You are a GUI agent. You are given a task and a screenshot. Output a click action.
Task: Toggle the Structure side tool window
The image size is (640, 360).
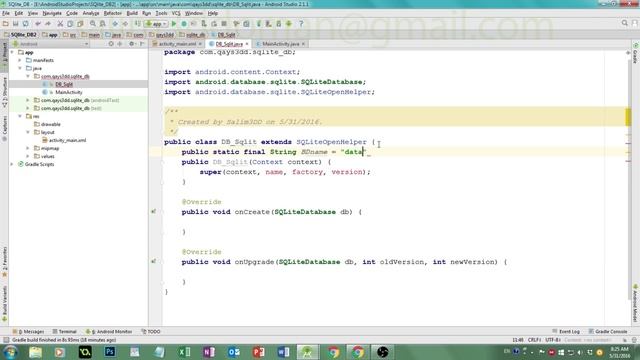pyautogui.click(x=4, y=92)
